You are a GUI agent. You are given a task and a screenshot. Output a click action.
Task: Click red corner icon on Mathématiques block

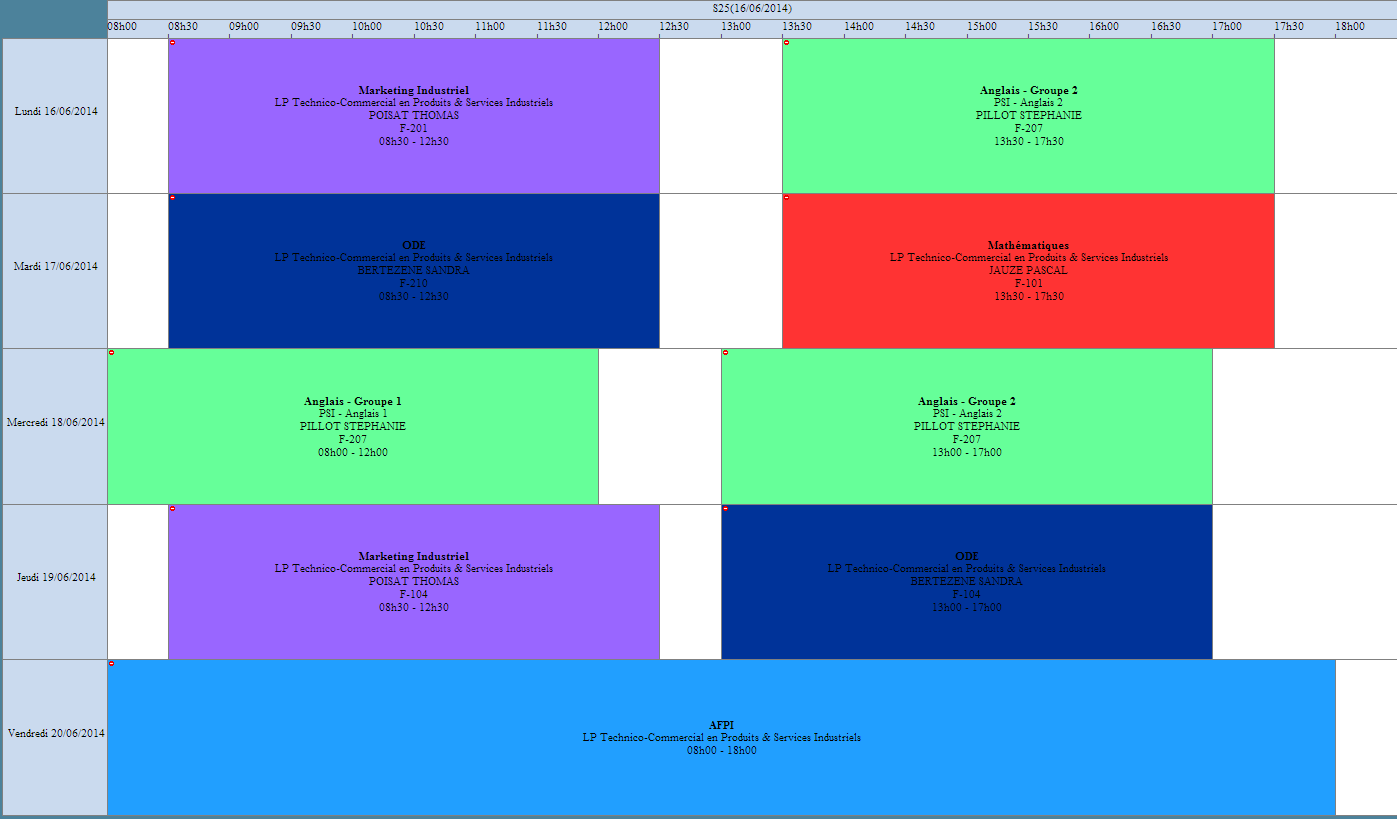tap(786, 198)
